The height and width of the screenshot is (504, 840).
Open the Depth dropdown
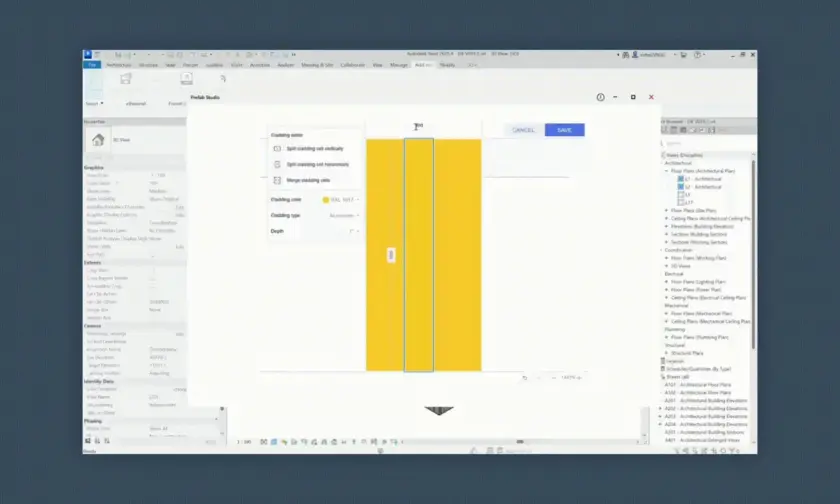[354, 231]
